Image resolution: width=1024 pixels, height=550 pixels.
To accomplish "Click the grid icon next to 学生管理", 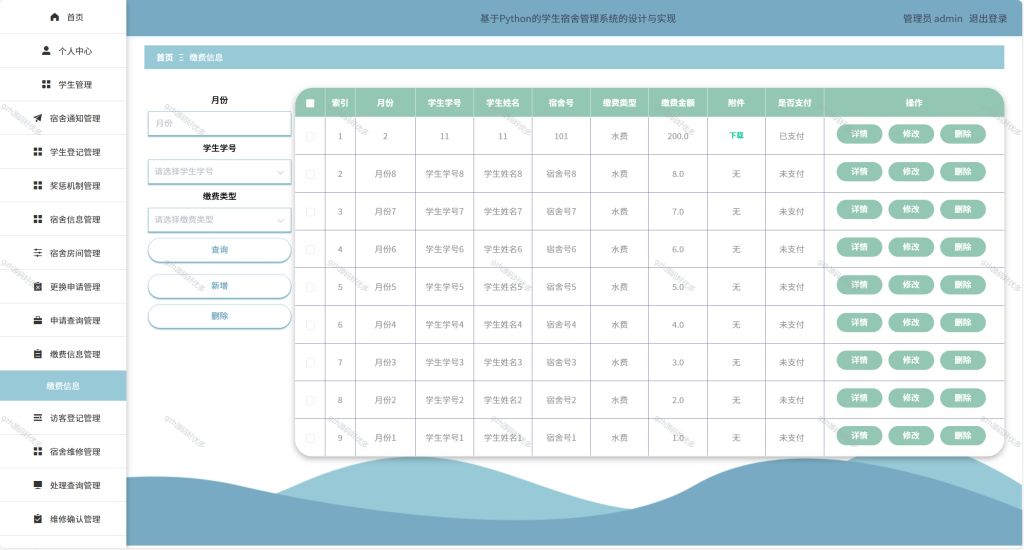I will [46, 84].
